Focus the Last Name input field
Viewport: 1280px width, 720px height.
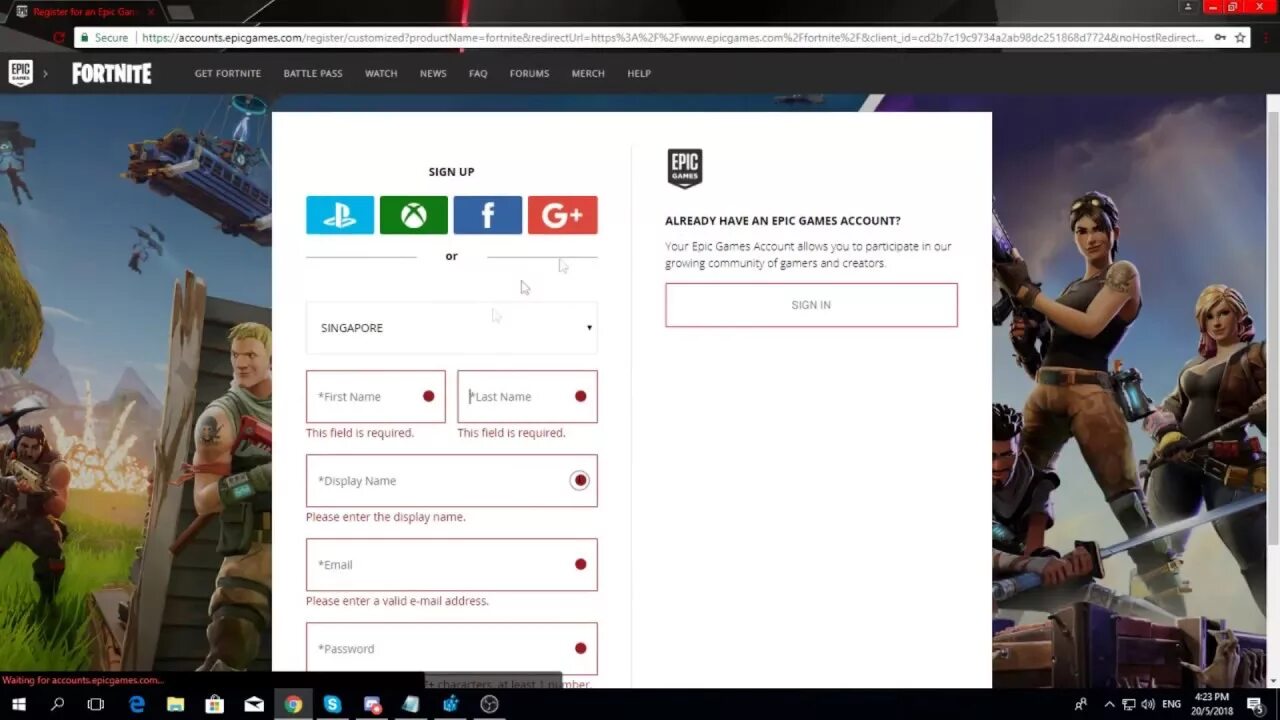click(527, 397)
